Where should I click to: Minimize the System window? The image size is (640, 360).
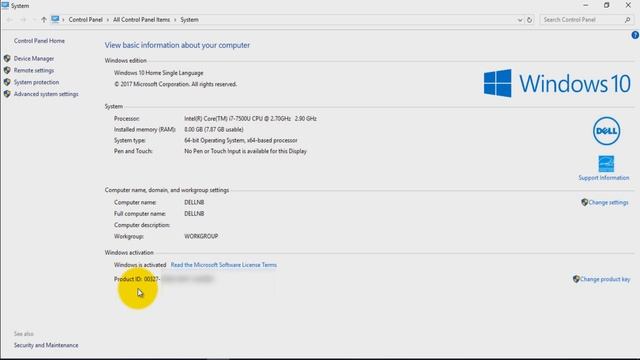pyautogui.click(x=586, y=5)
